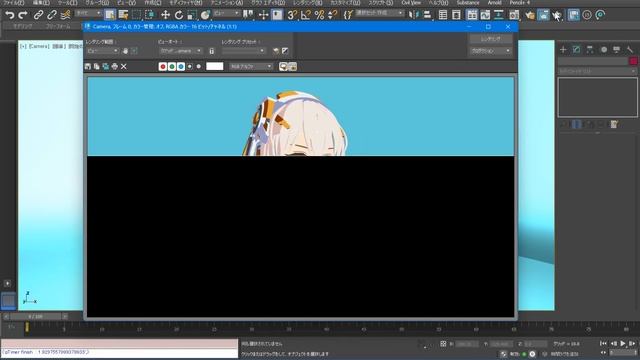The height and width of the screenshot is (360, 640).
Task: Toggle the Spinner Snap button
Action: [333, 15]
